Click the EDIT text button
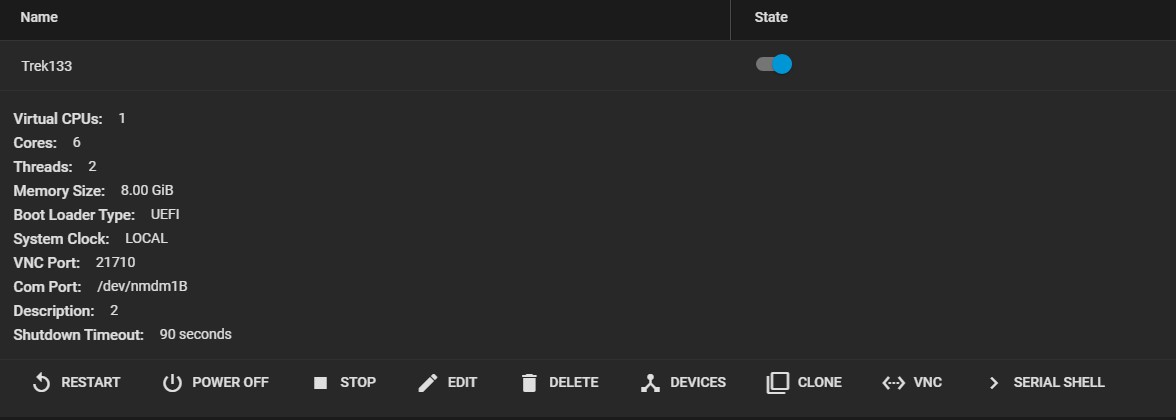This screenshot has height=420, width=1176. tap(462, 382)
